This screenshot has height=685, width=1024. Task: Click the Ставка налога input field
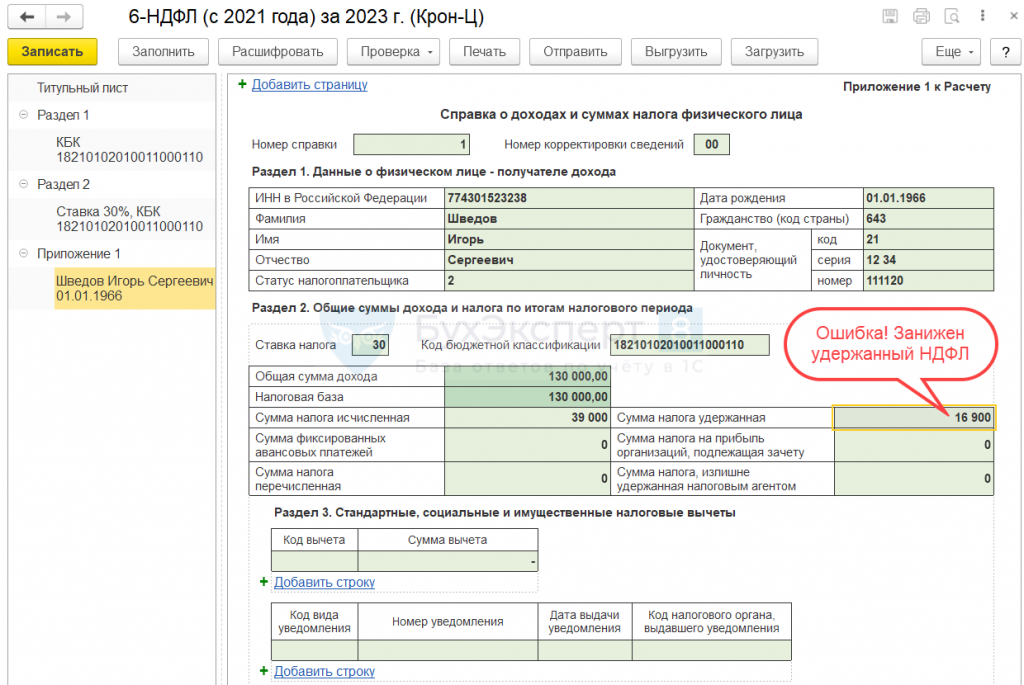[x=370, y=346]
